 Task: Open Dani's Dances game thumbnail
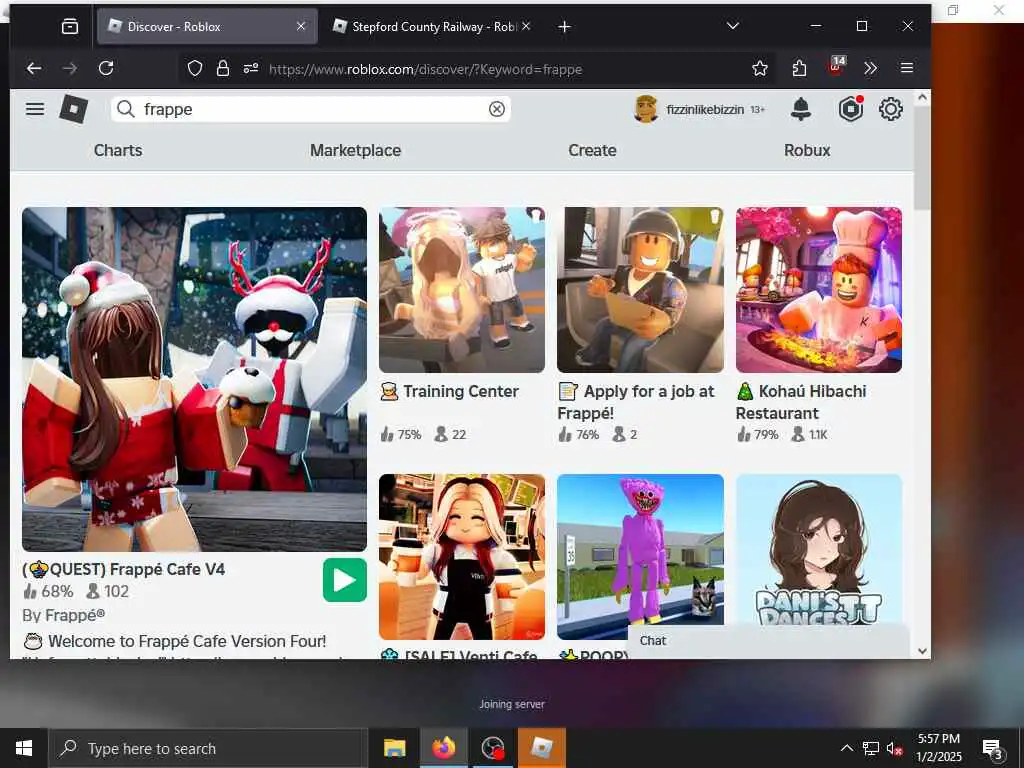point(819,551)
